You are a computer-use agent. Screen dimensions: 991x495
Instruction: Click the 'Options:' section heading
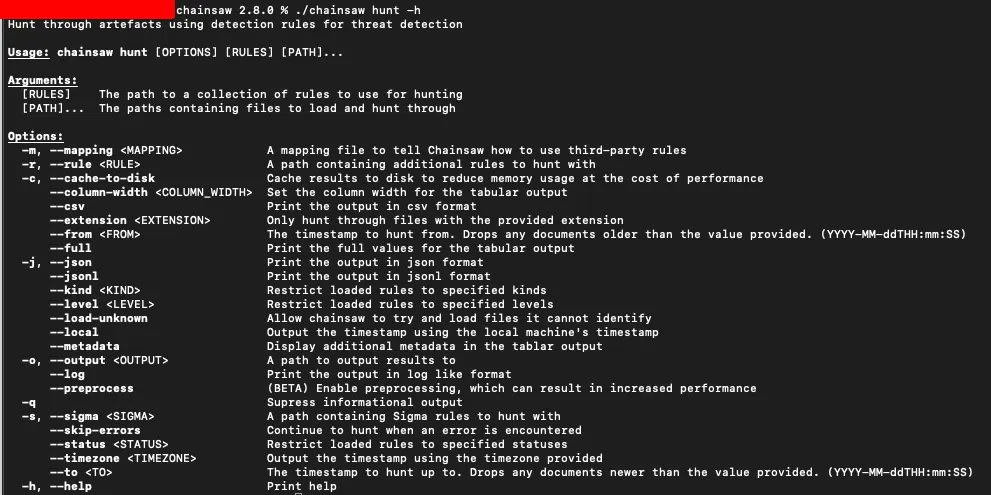(35, 136)
